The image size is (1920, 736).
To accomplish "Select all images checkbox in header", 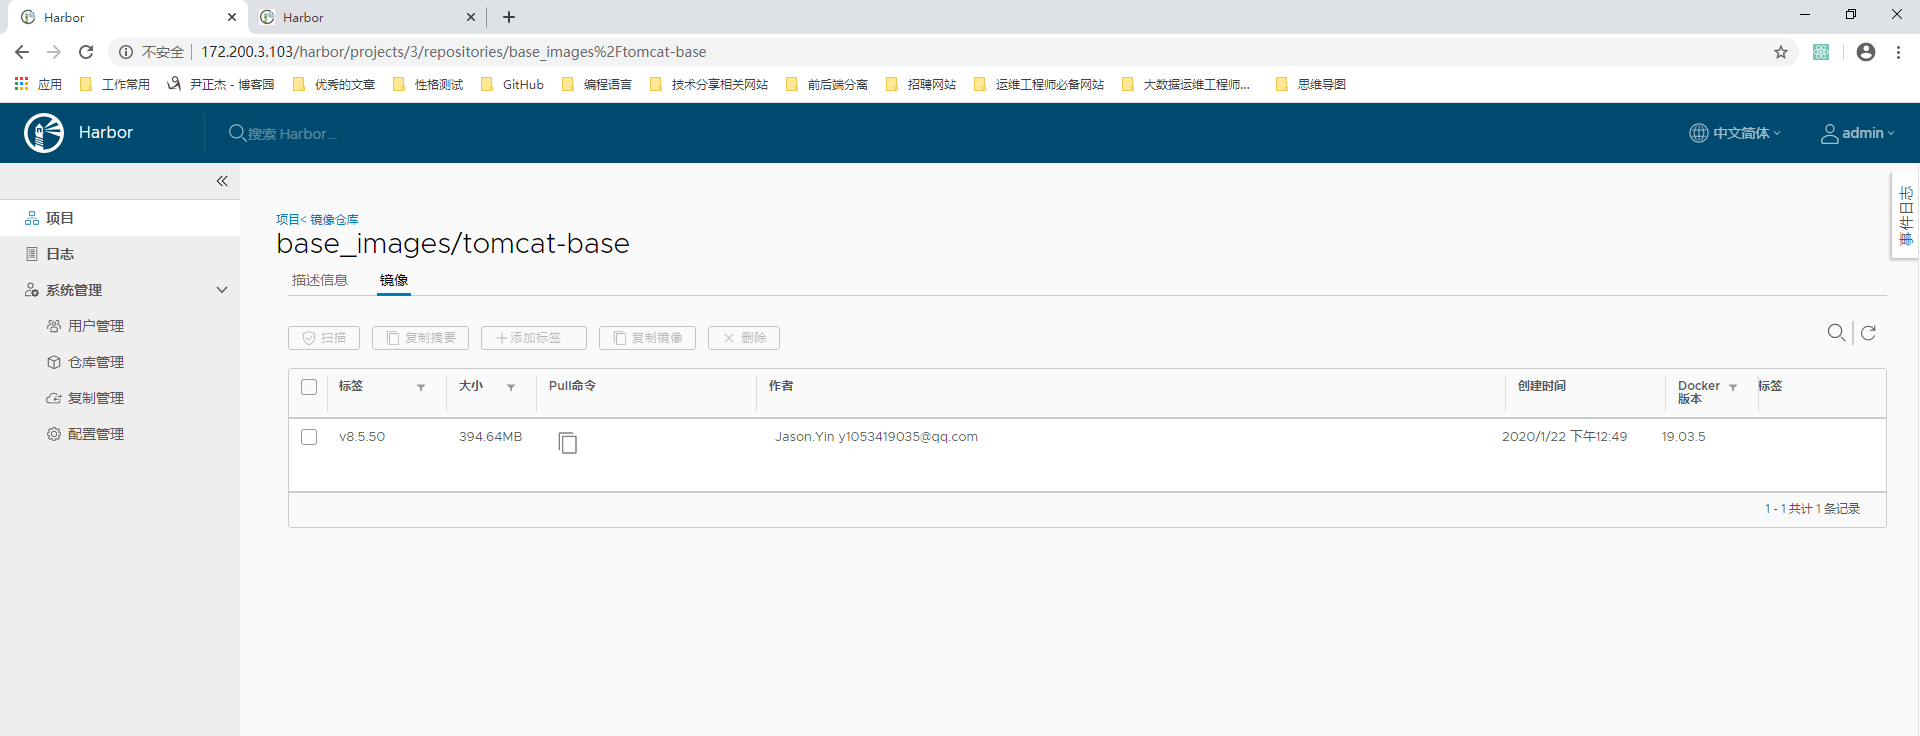I will coord(309,387).
